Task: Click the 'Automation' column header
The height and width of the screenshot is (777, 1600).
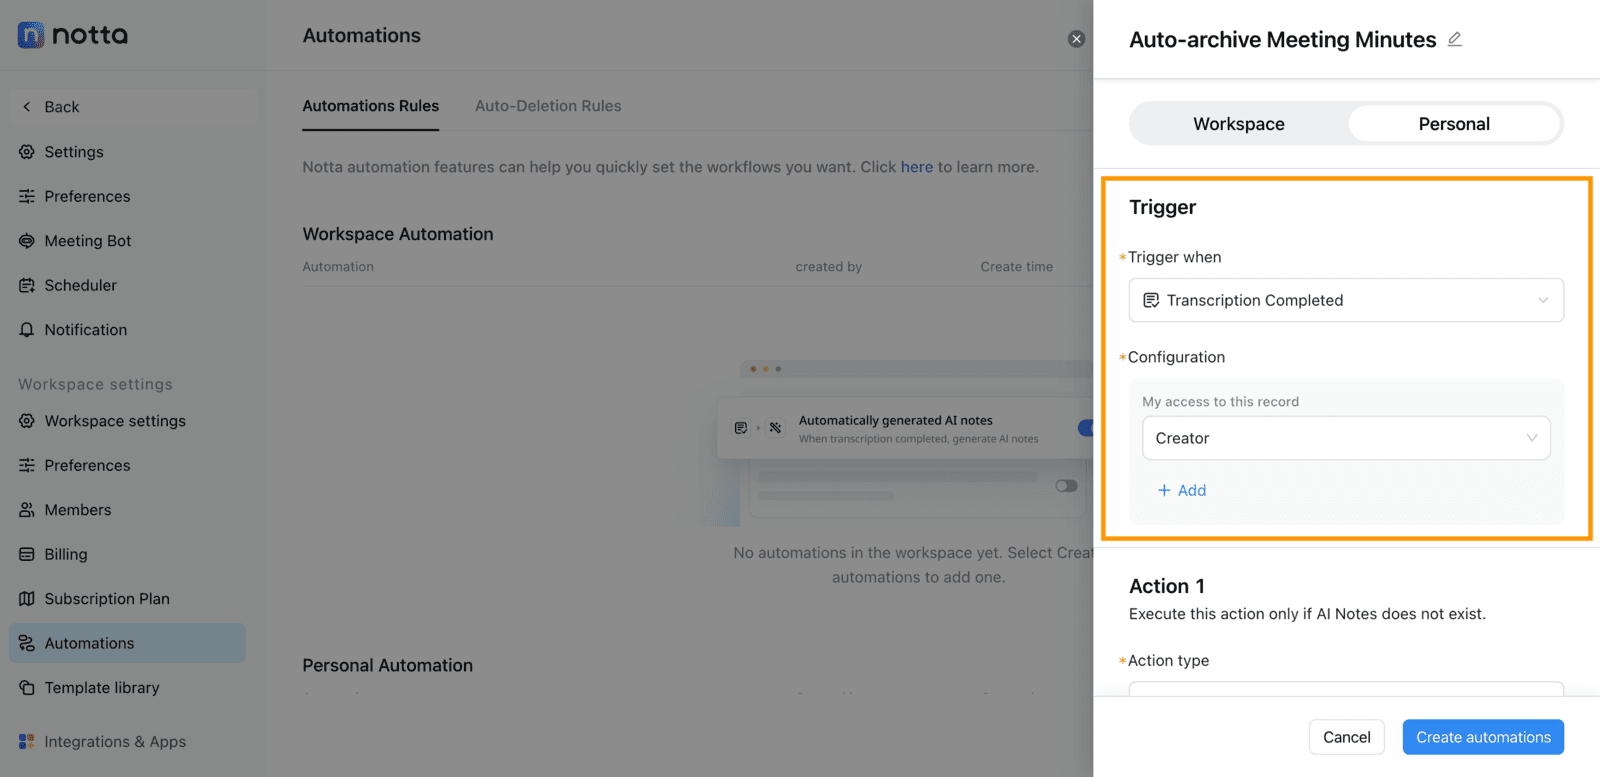Action: click(x=338, y=267)
